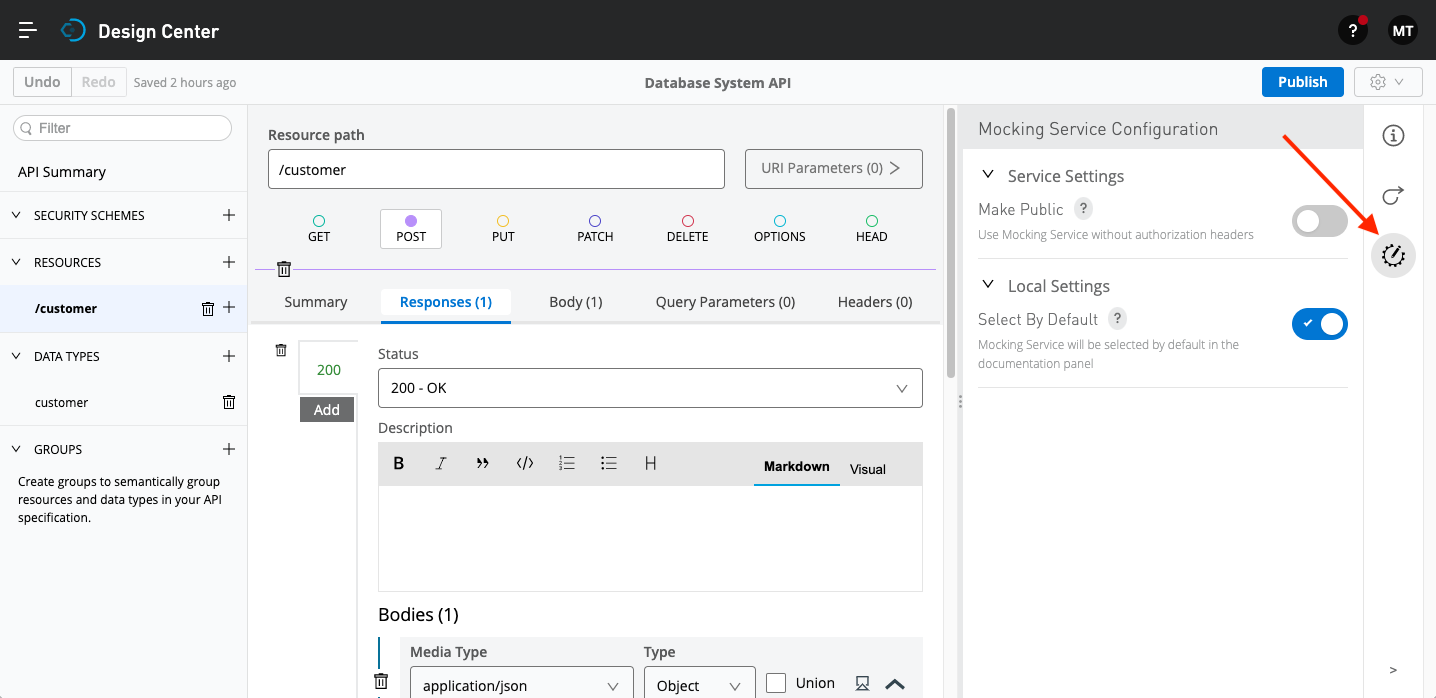Open the Status 200 - OK dropdown
The height and width of the screenshot is (698, 1436).
click(x=650, y=388)
